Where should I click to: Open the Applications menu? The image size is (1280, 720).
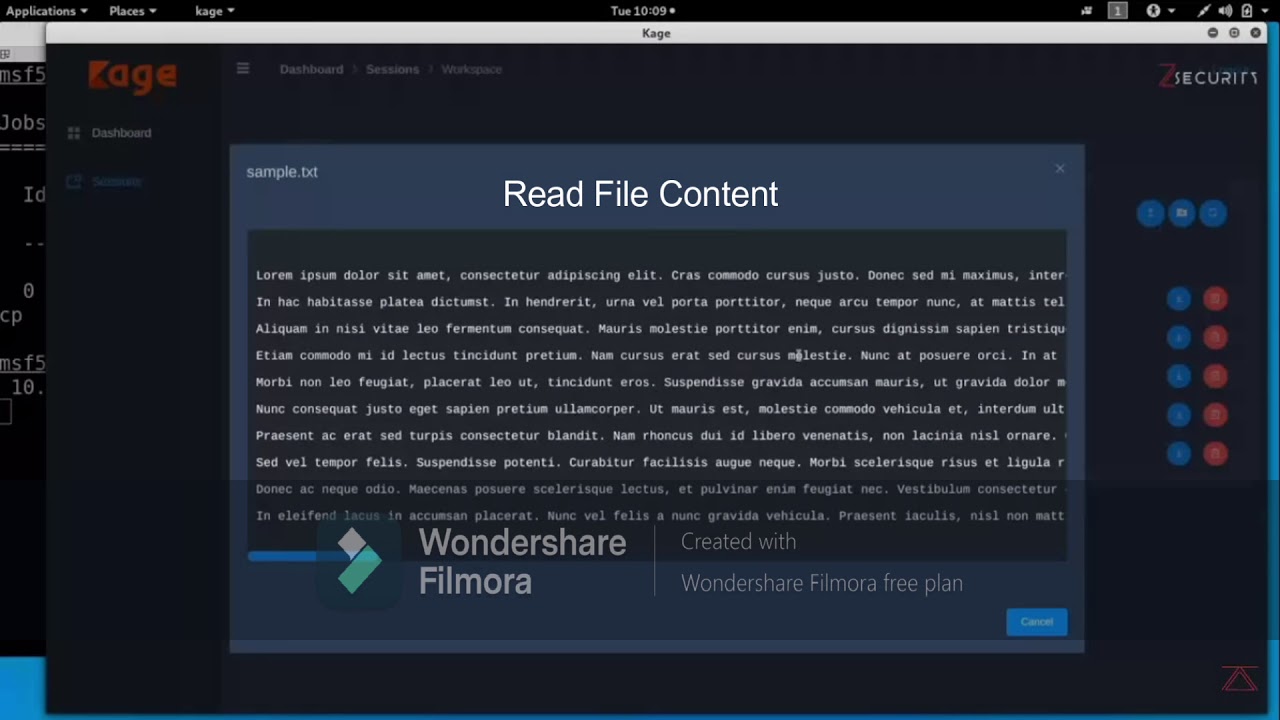(46, 11)
